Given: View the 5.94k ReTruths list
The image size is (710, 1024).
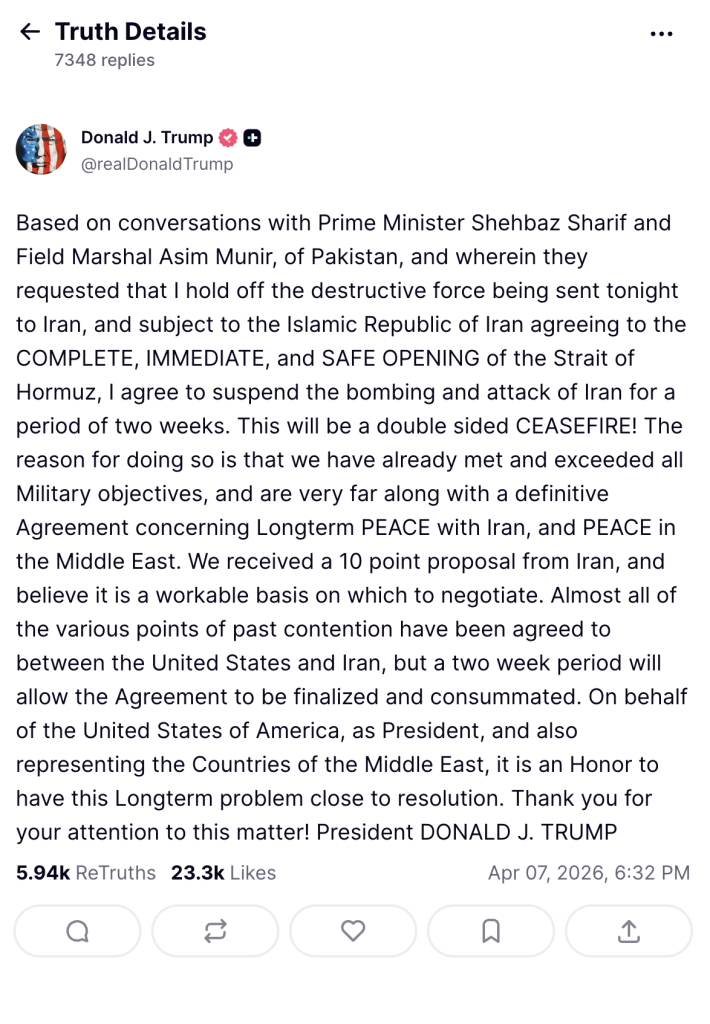Looking at the screenshot, I should coord(86,873).
